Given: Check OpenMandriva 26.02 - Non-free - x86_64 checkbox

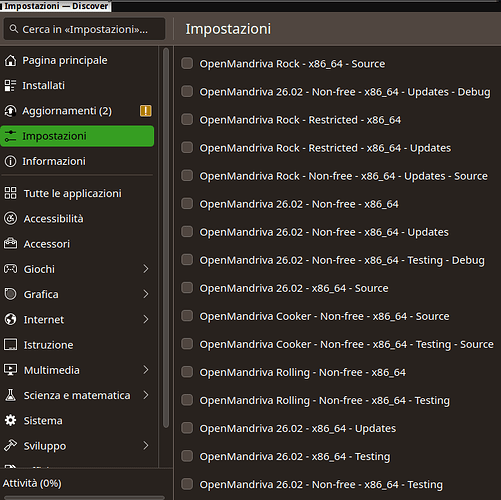Looking at the screenshot, I should point(187,203).
